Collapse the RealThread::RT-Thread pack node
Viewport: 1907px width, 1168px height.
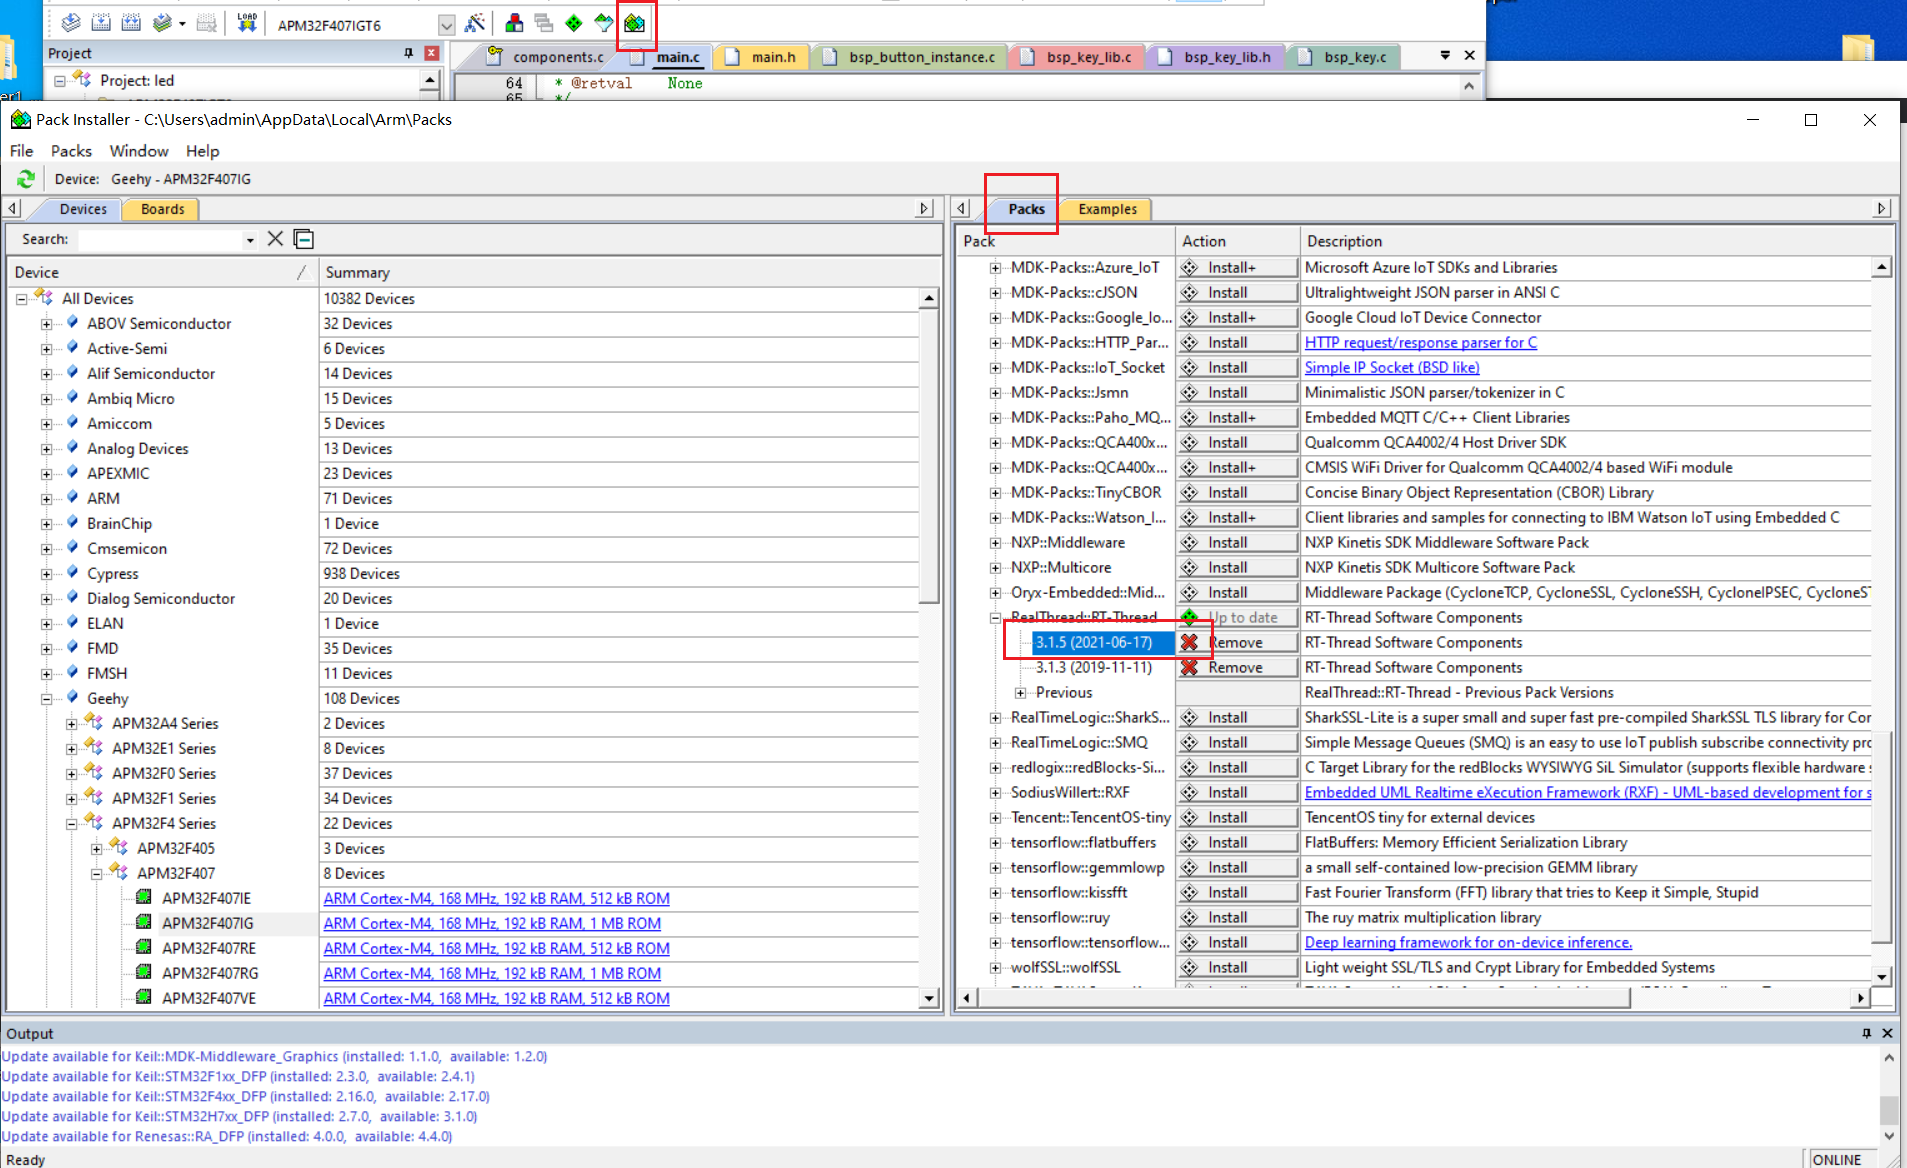[x=995, y=618]
